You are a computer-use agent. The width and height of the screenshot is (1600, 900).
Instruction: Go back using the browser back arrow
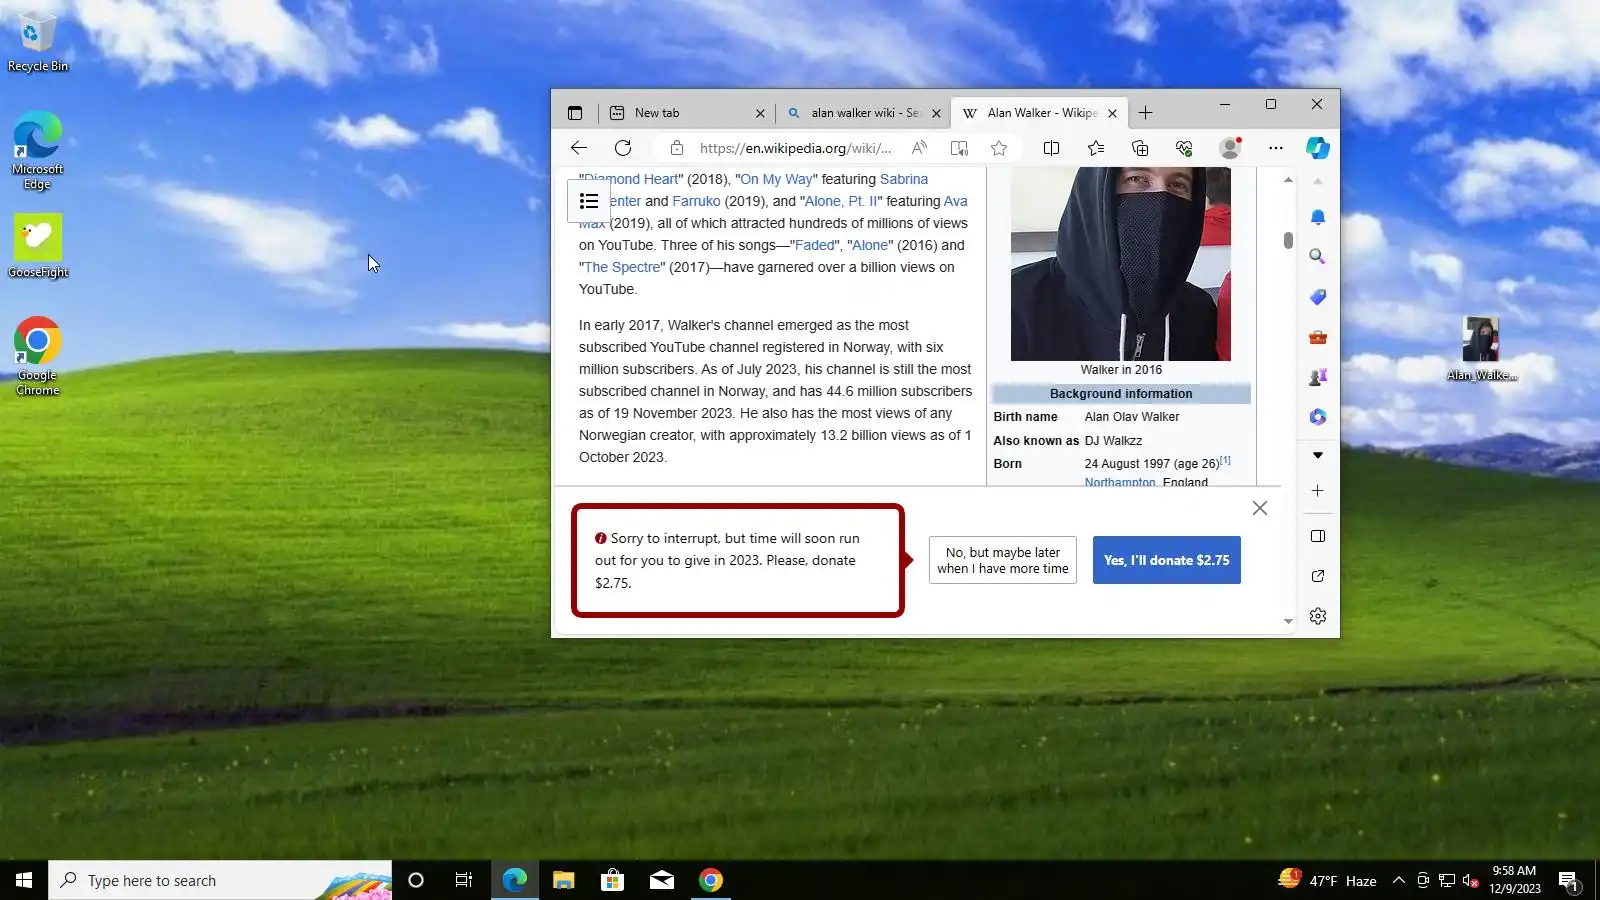(x=579, y=148)
